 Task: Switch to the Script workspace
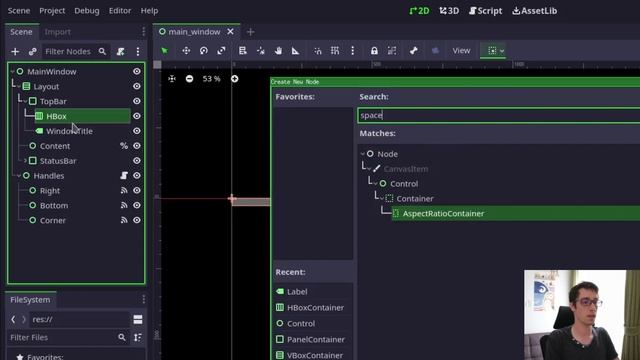485,11
